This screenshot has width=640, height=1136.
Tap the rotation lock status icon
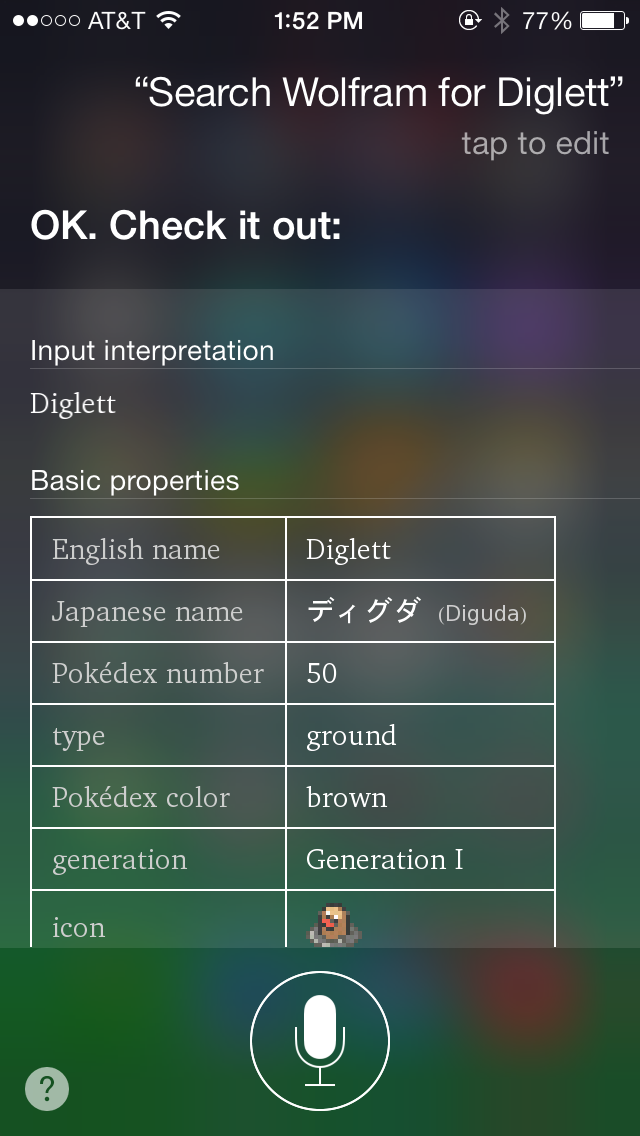pyautogui.click(x=469, y=21)
